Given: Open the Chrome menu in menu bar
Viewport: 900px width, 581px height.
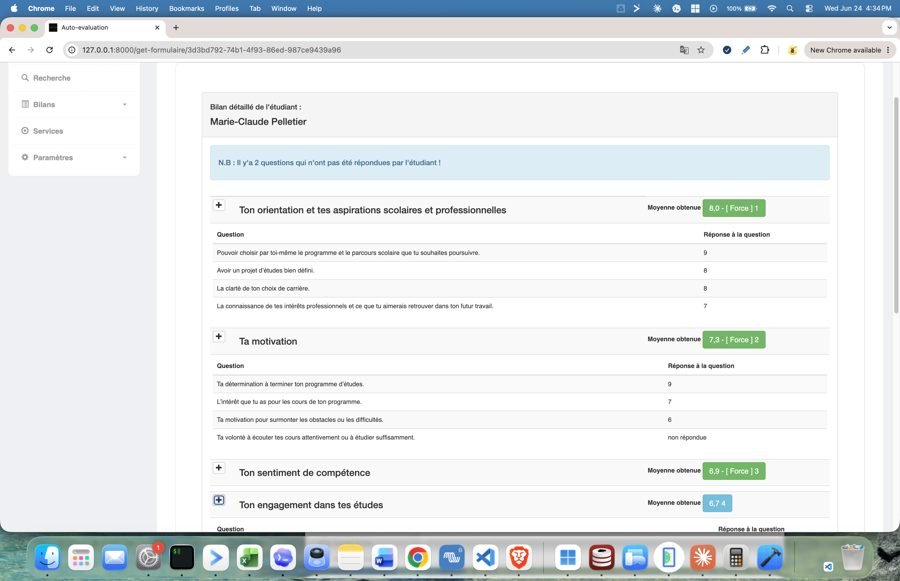Looking at the screenshot, I should click(41, 9).
